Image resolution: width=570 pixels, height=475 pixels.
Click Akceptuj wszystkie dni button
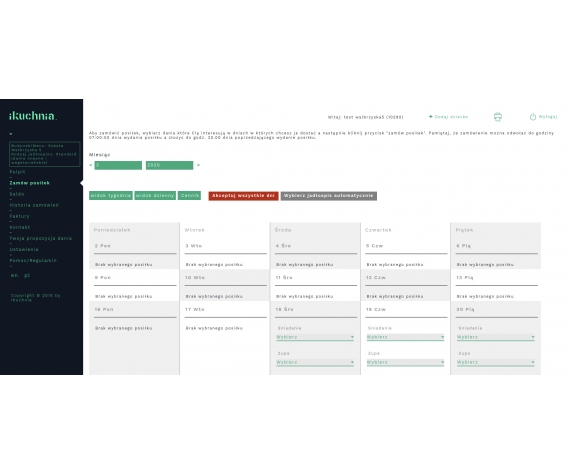click(244, 196)
